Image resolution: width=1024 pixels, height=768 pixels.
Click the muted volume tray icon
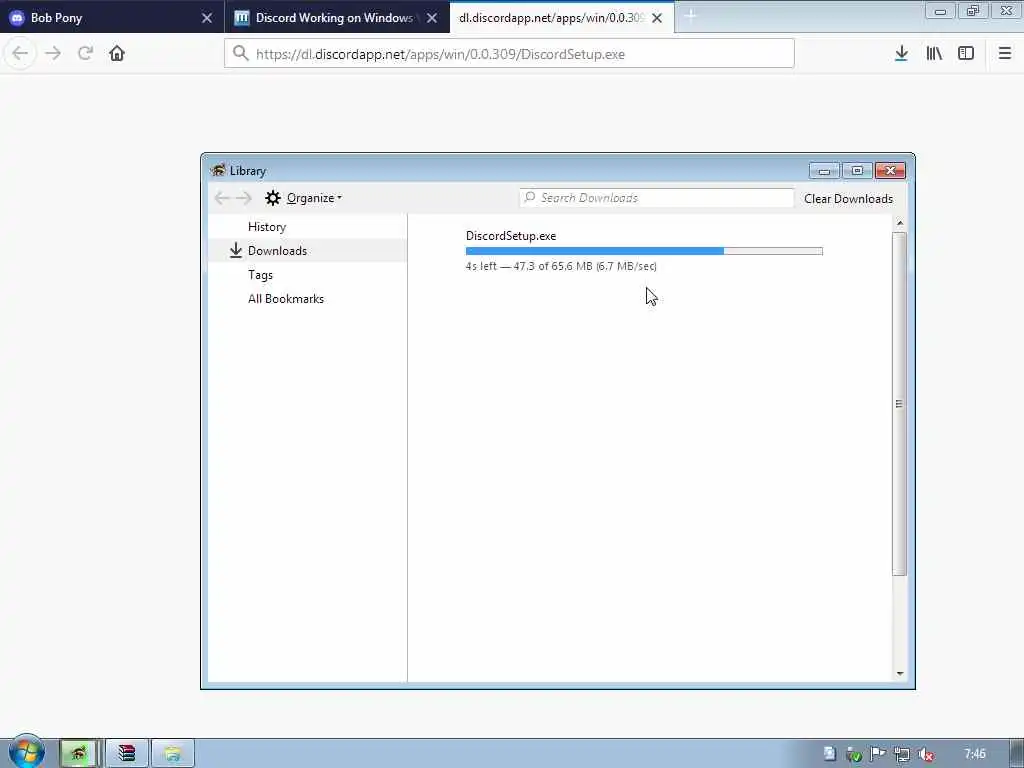click(925, 754)
